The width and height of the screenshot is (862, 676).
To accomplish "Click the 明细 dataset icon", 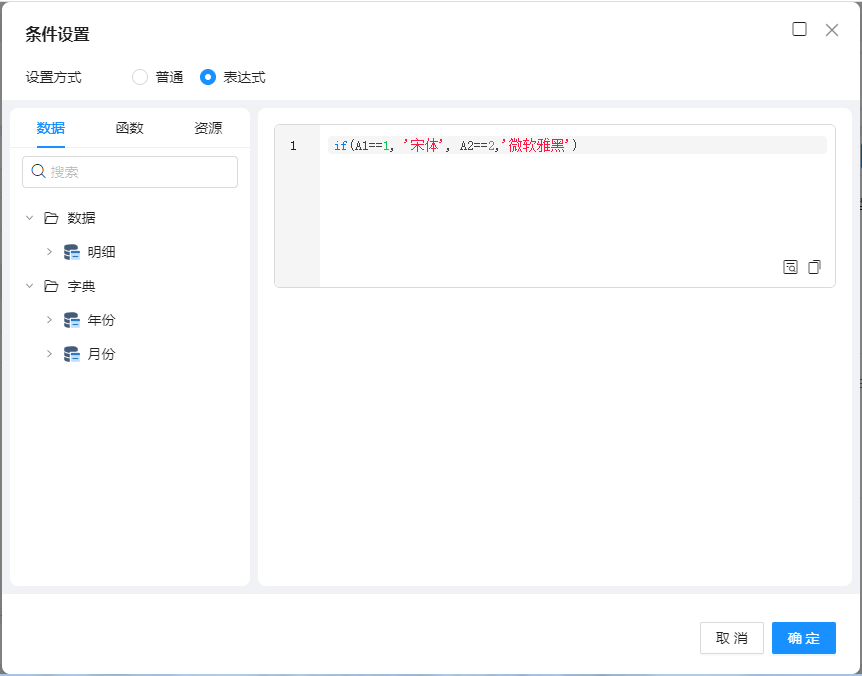I will click(x=72, y=252).
